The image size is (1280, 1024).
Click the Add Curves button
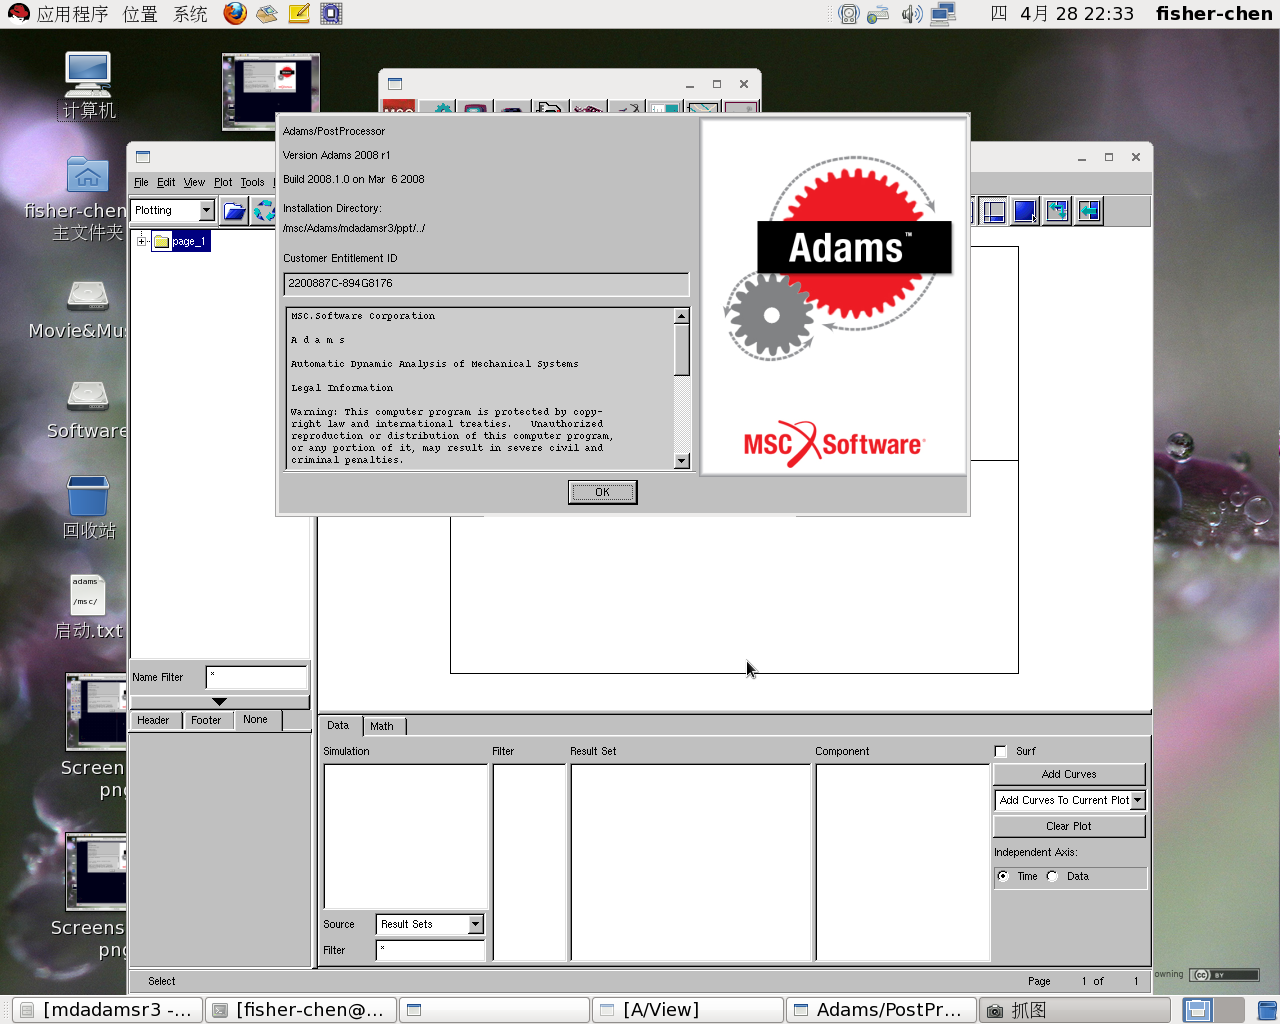(1069, 774)
